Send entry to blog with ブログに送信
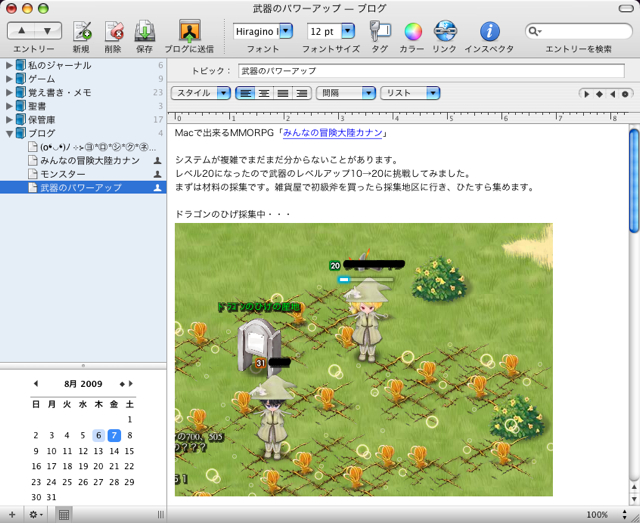The width and height of the screenshot is (640, 523). click(x=190, y=31)
